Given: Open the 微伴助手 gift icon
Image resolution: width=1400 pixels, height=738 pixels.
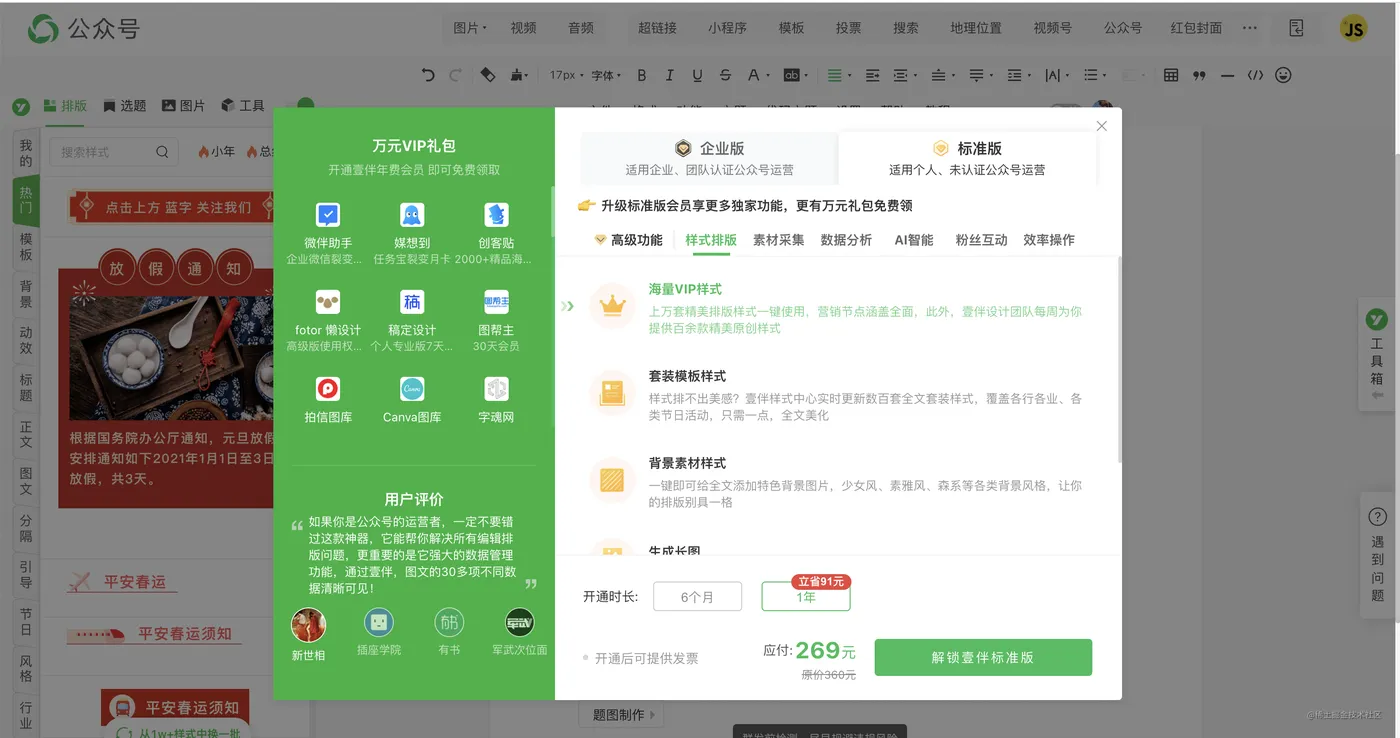Looking at the screenshot, I should (327, 215).
